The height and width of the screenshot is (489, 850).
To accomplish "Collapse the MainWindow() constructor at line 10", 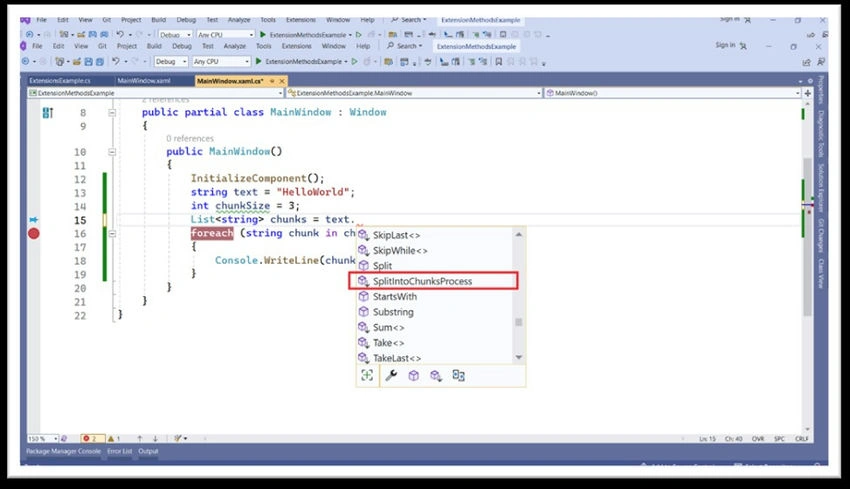I will click(112, 152).
